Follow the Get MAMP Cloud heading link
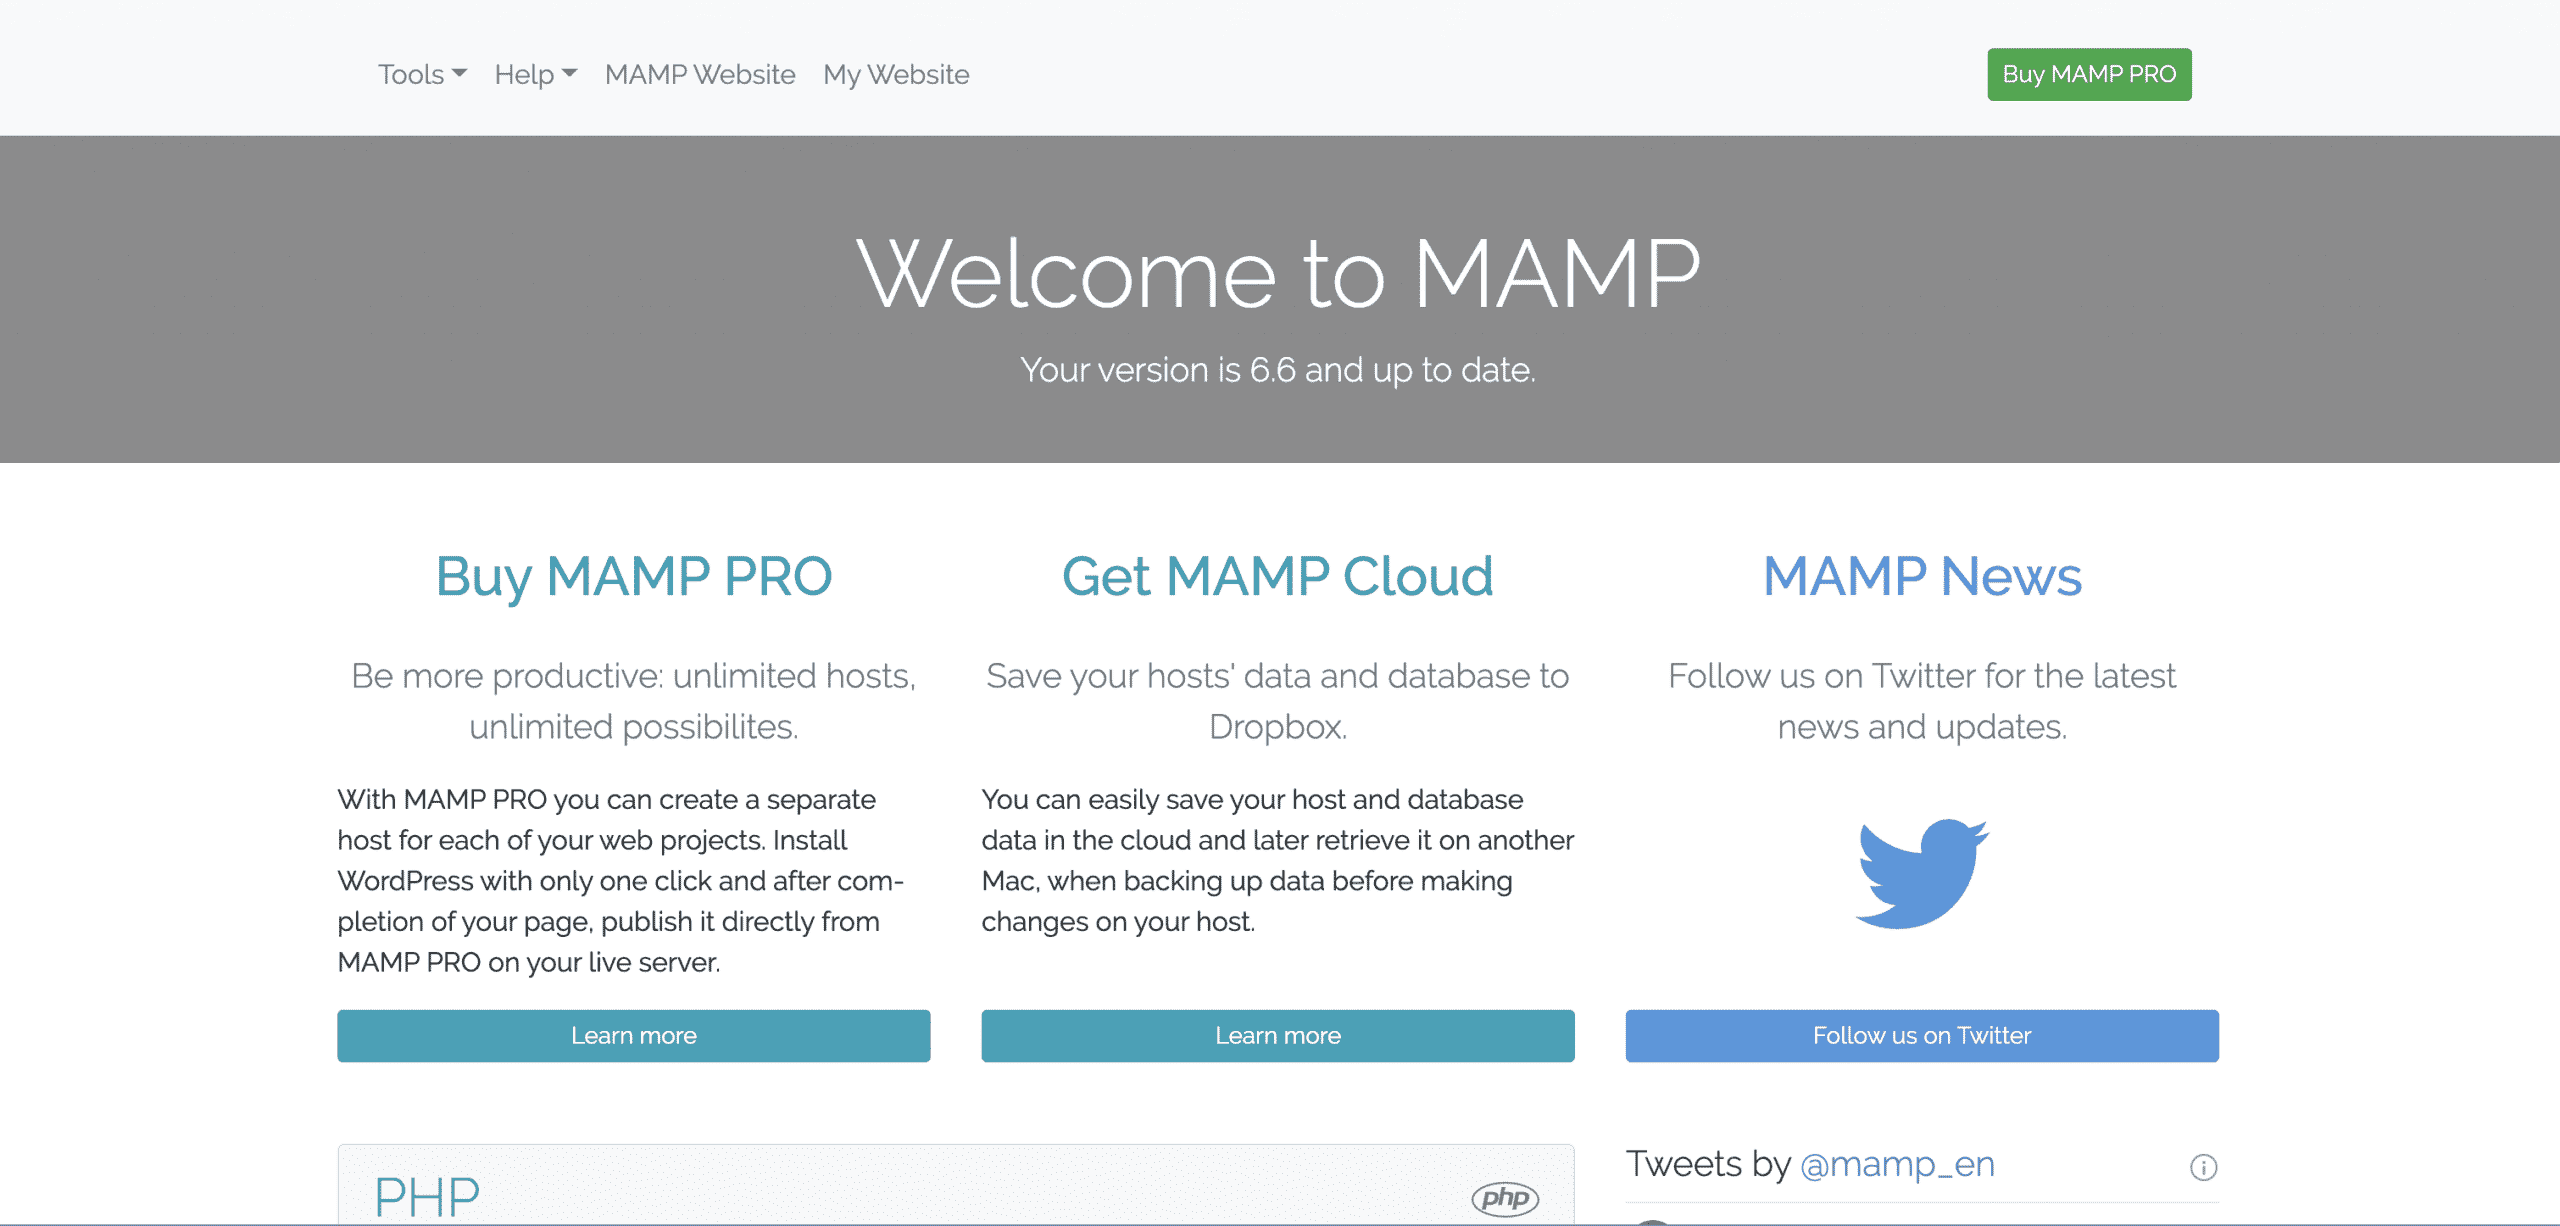Screen dimensions: 2560x1226 pos(1277,576)
